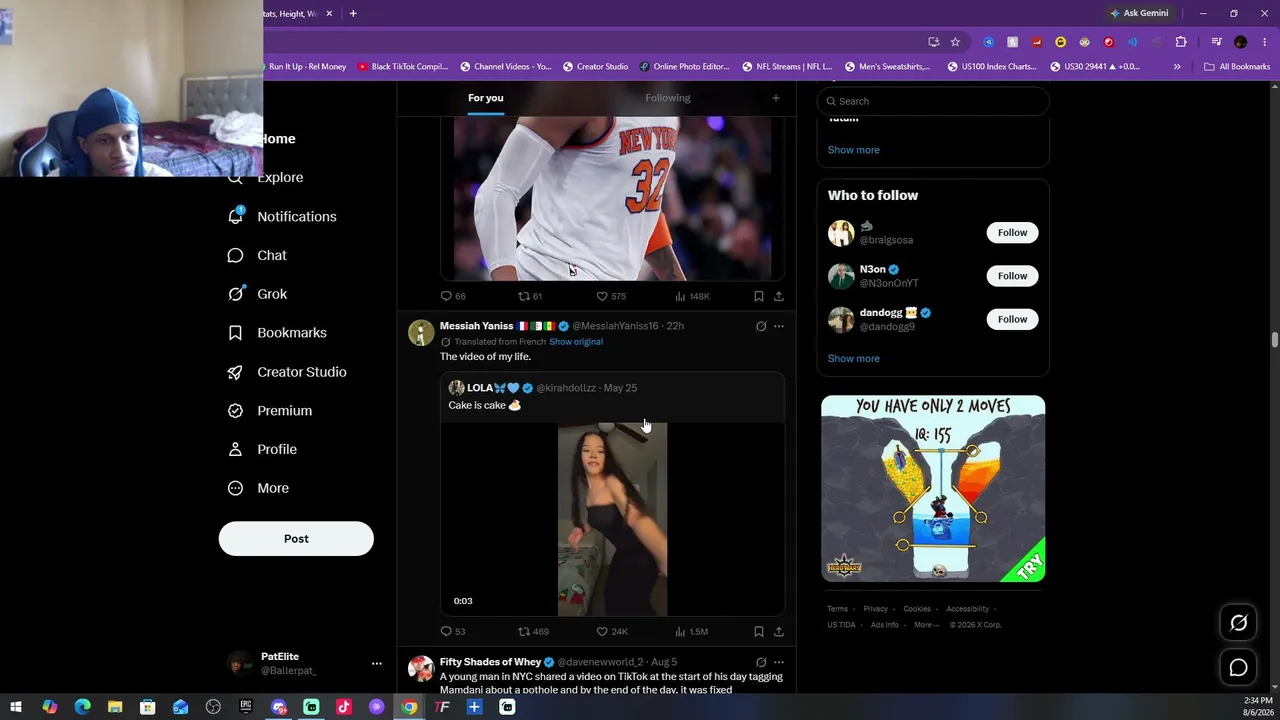Image resolution: width=1280 pixels, height=720 pixels.
Task: Open the floating Grok button at bottom right
Action: pos(1238,623)
